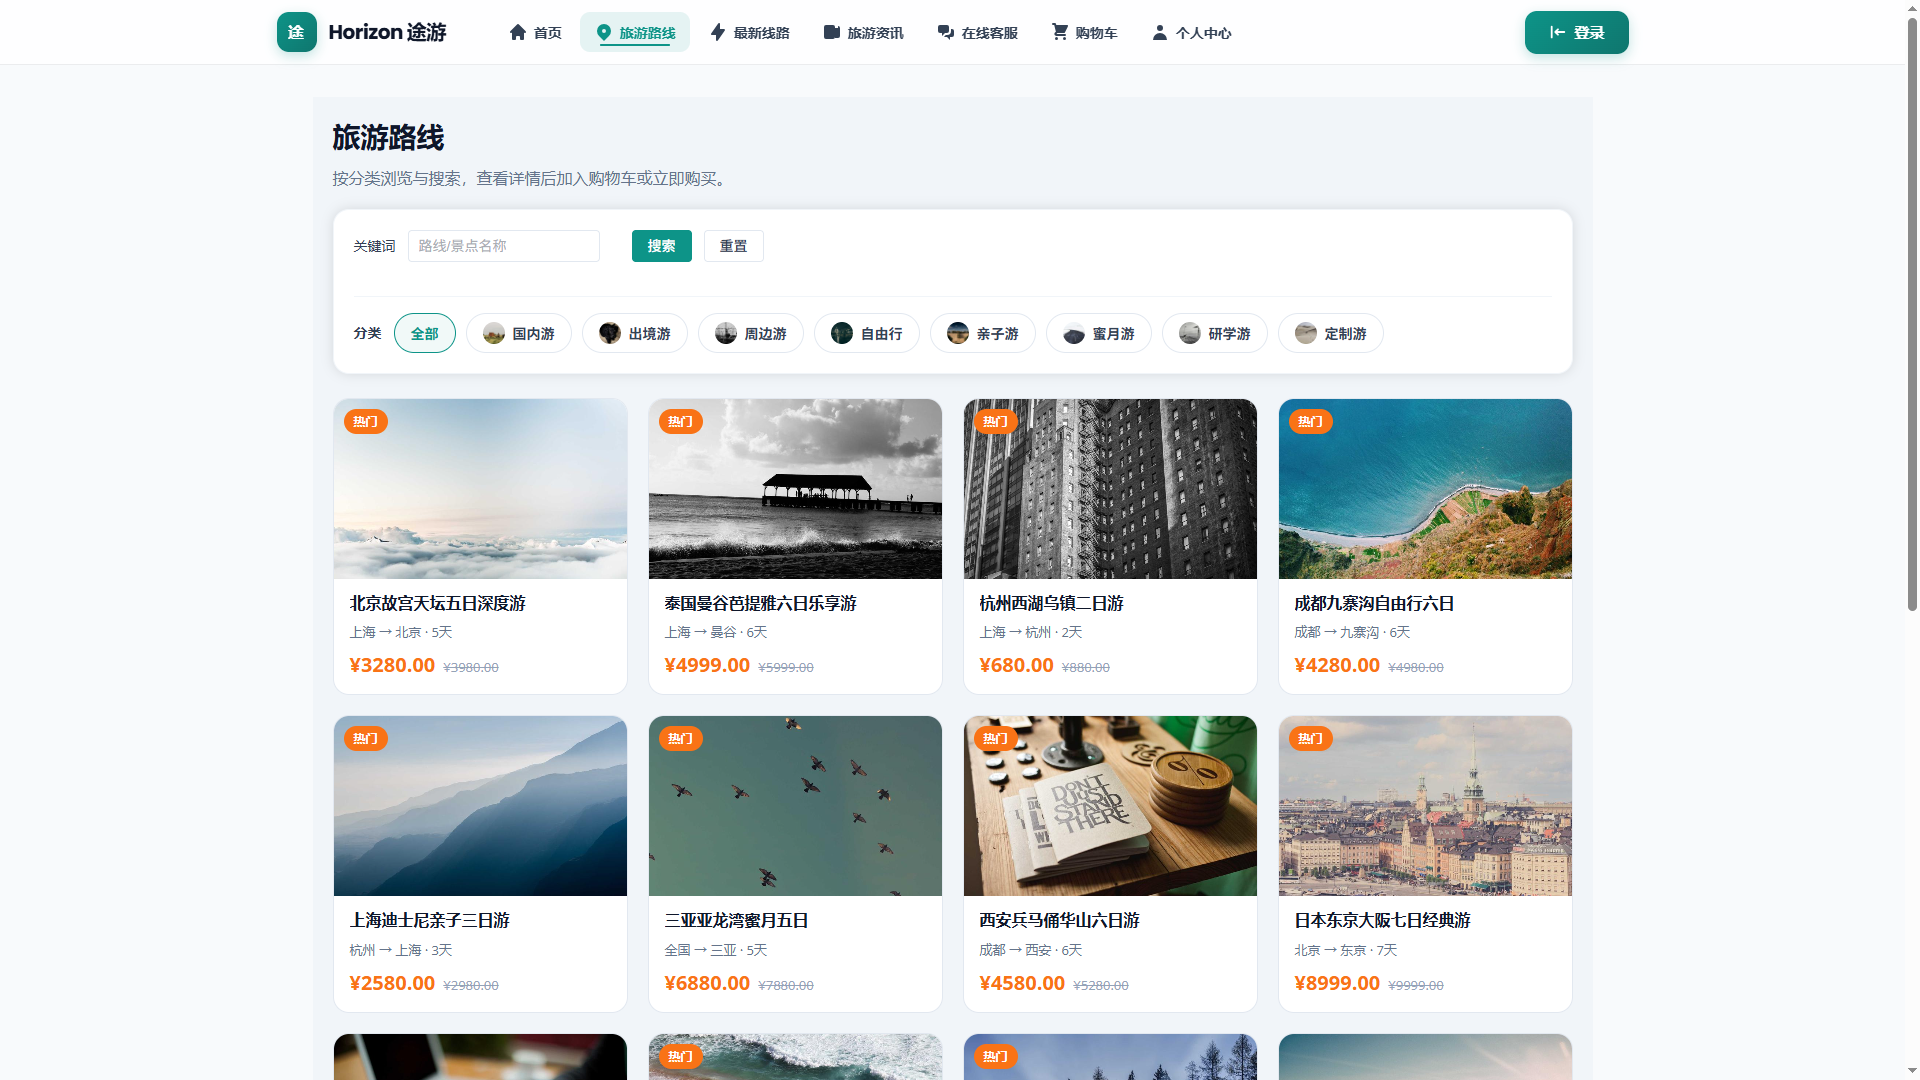Open 三亚亚龙湾蜜月五日 birds thumbnail

pos(795,806)
